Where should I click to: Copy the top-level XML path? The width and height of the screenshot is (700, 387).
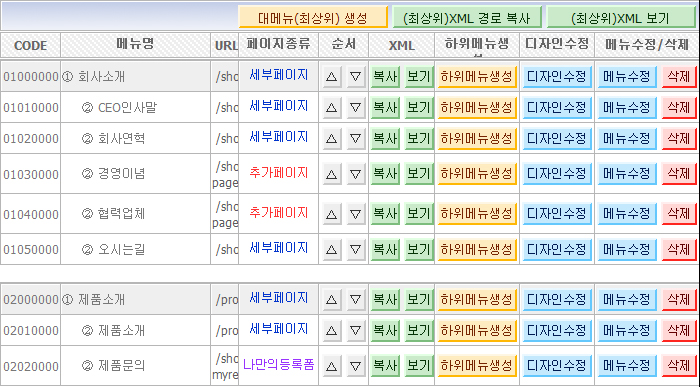coord(467,18)
